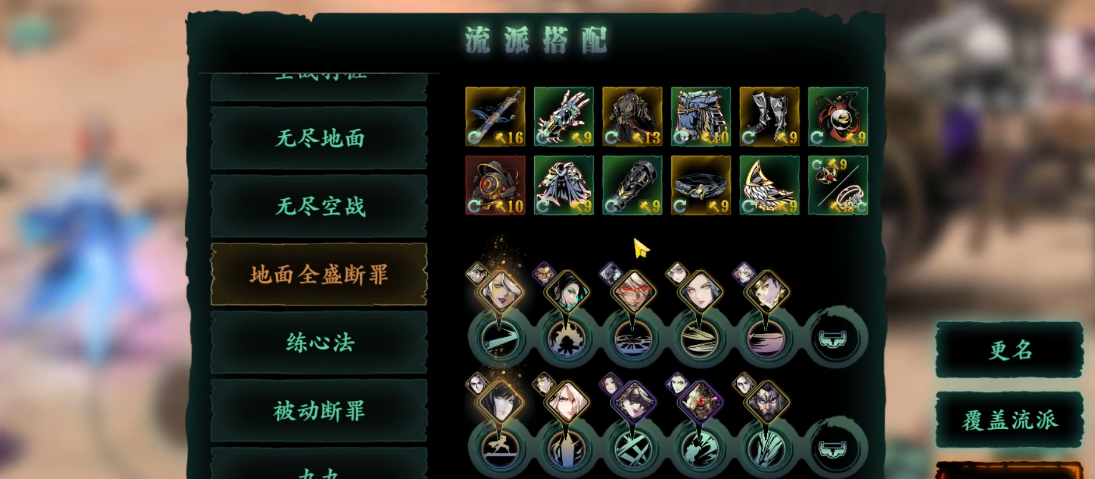
Task: Choose the 练心法 build entry
Action: tap(319, 342)
